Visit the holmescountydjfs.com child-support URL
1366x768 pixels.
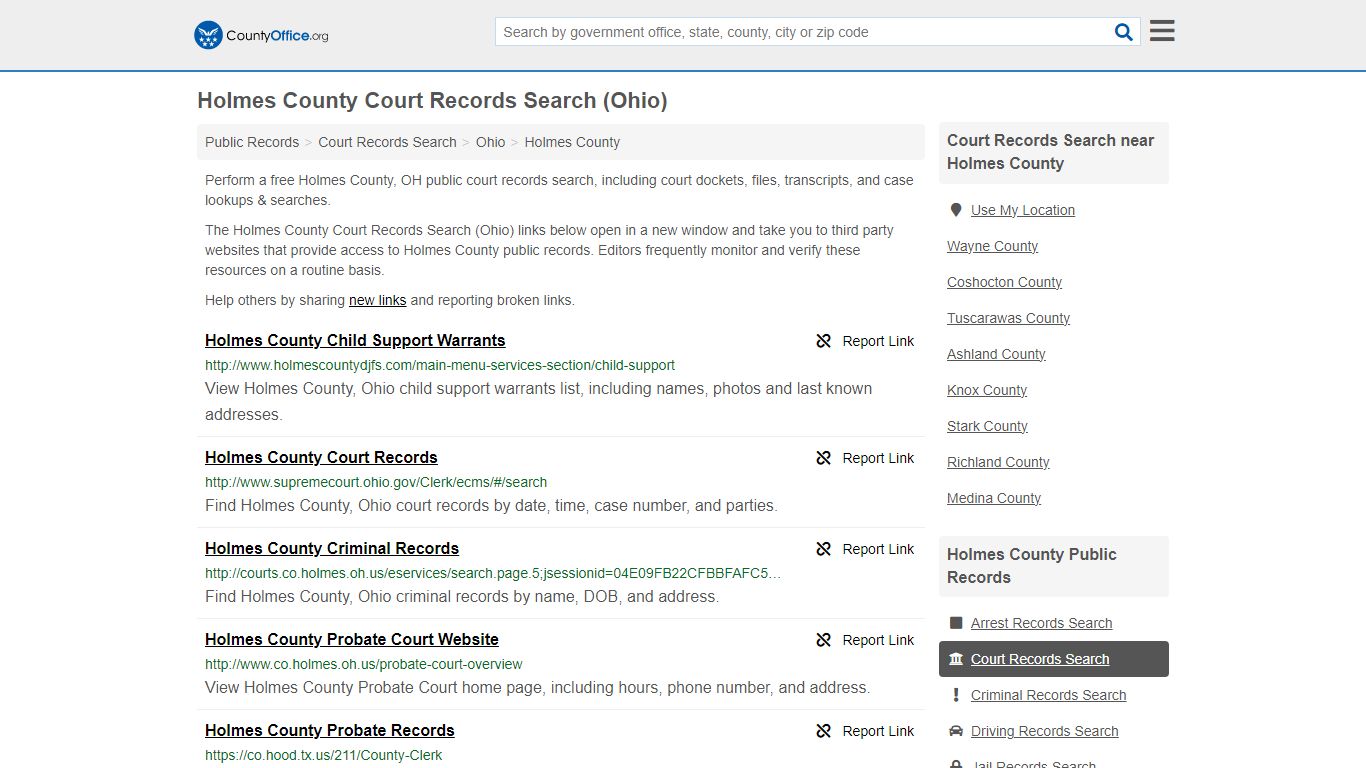(x=440, y=365)
